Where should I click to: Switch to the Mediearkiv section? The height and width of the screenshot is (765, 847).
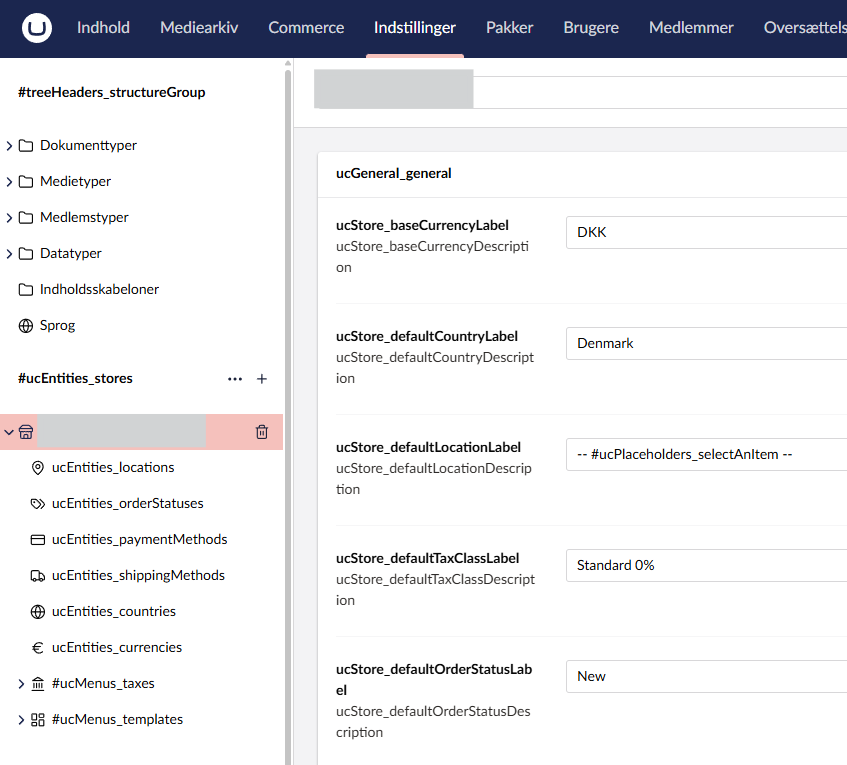[x=199, y=28]
